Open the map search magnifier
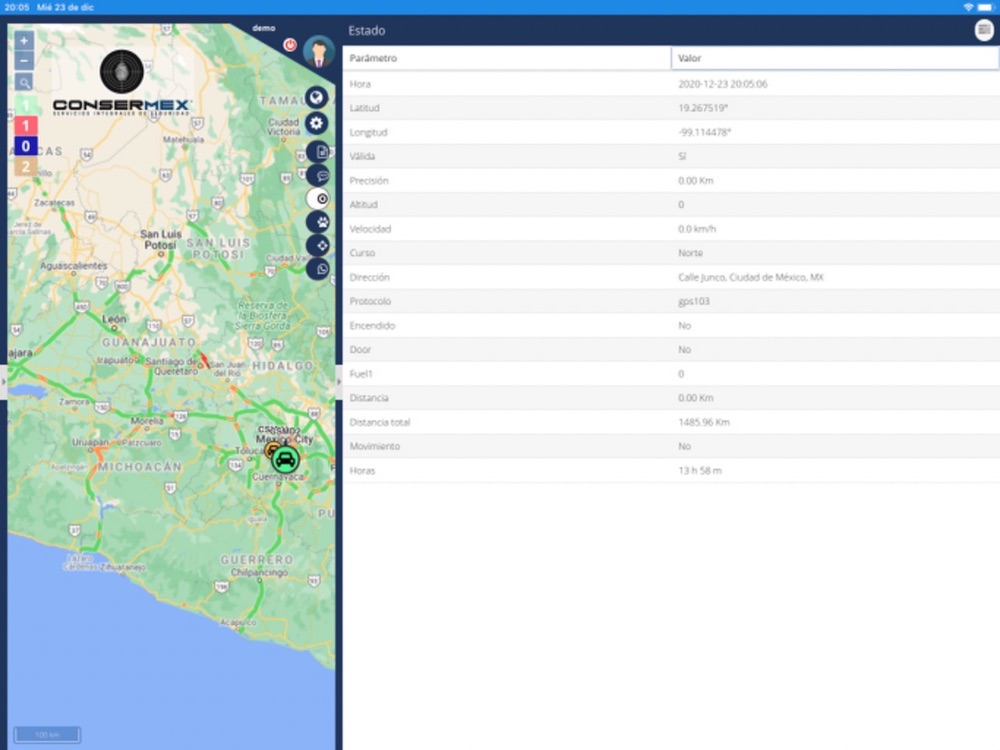Viewport: 1000px width, 750px height. pos(25,82)
